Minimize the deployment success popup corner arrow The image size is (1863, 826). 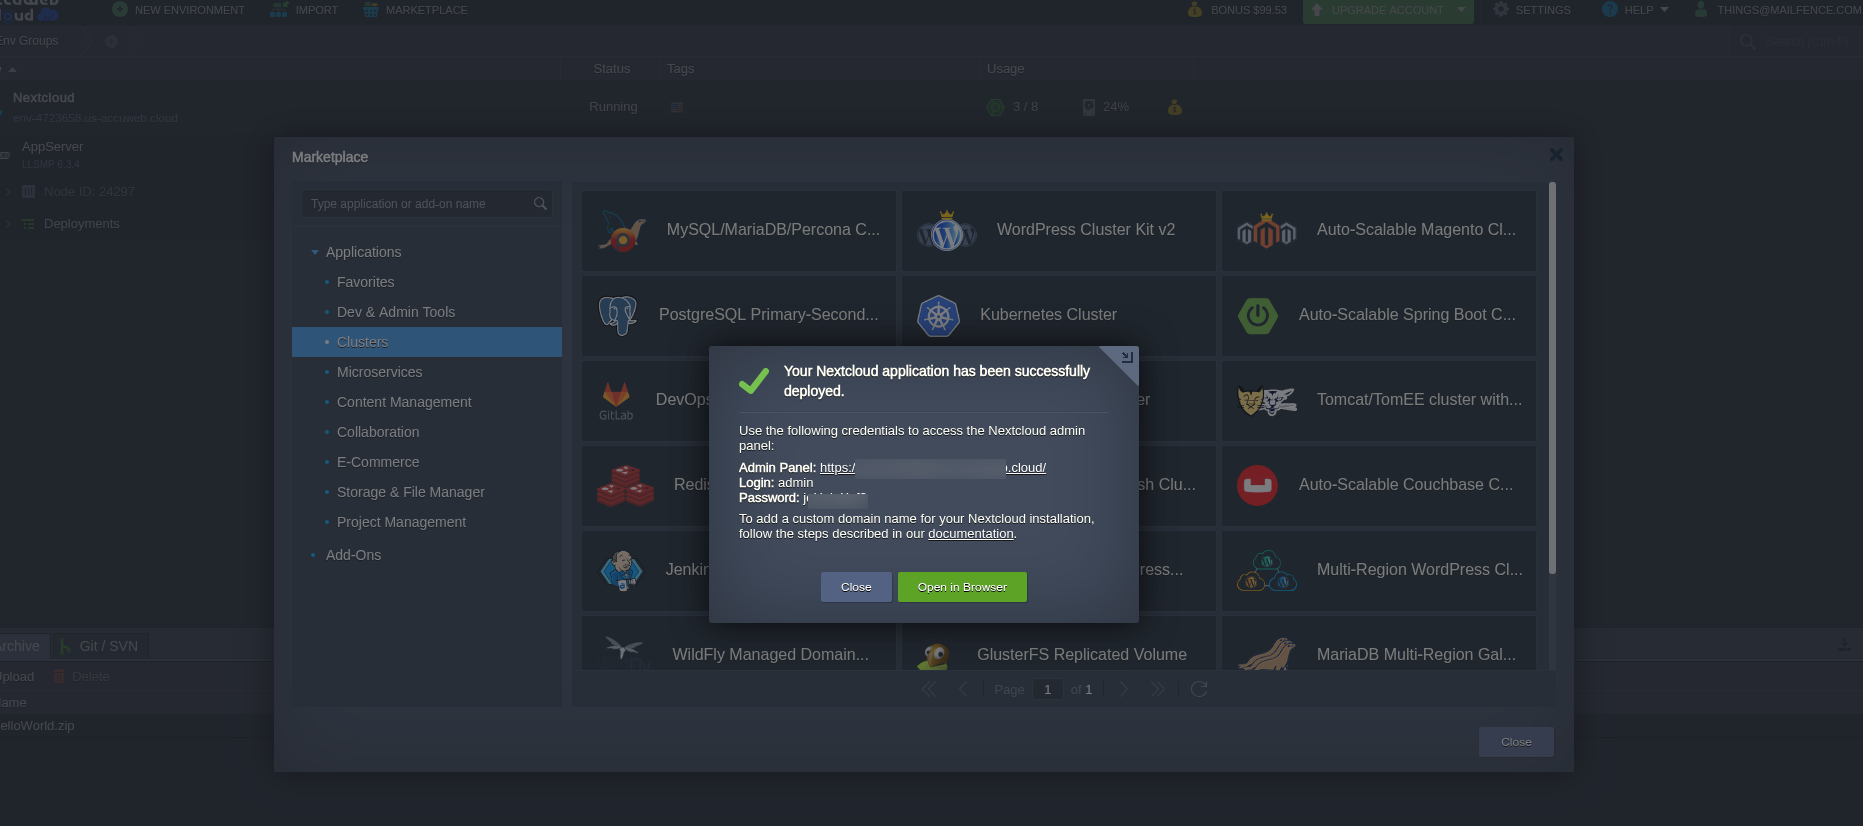[x=1126, y=357]
